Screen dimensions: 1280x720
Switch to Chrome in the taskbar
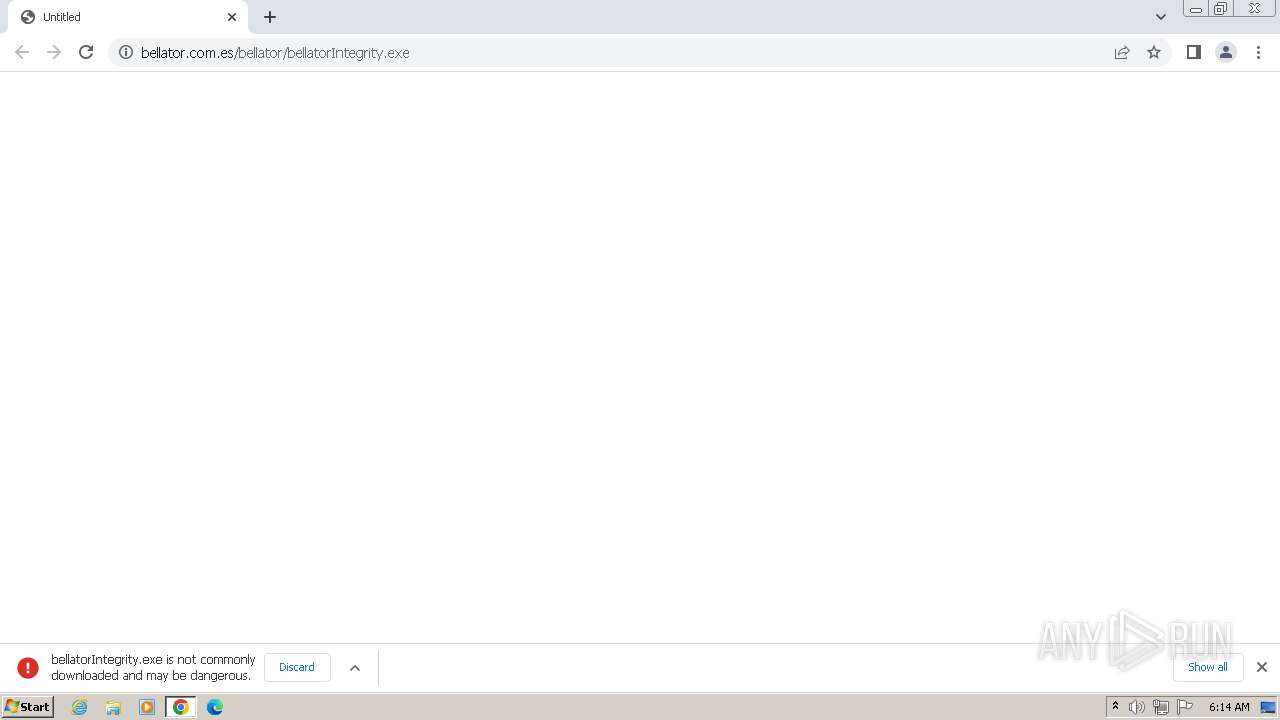[x=181, y=707]
